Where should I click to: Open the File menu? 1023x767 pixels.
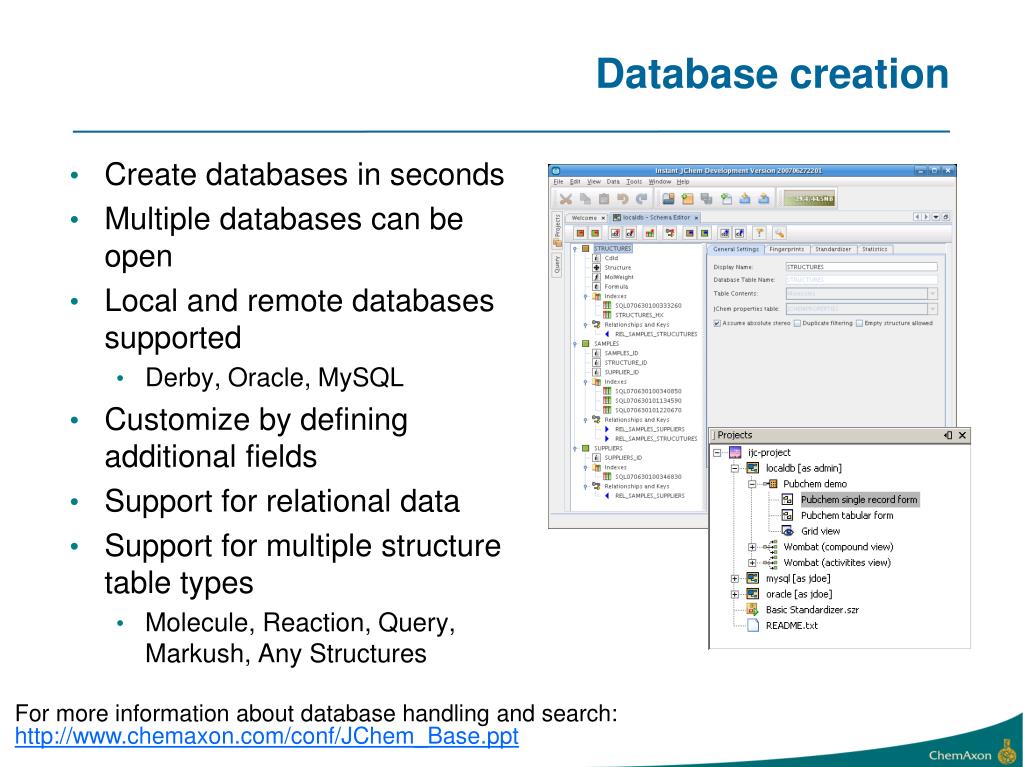click(x=558, y=182)
